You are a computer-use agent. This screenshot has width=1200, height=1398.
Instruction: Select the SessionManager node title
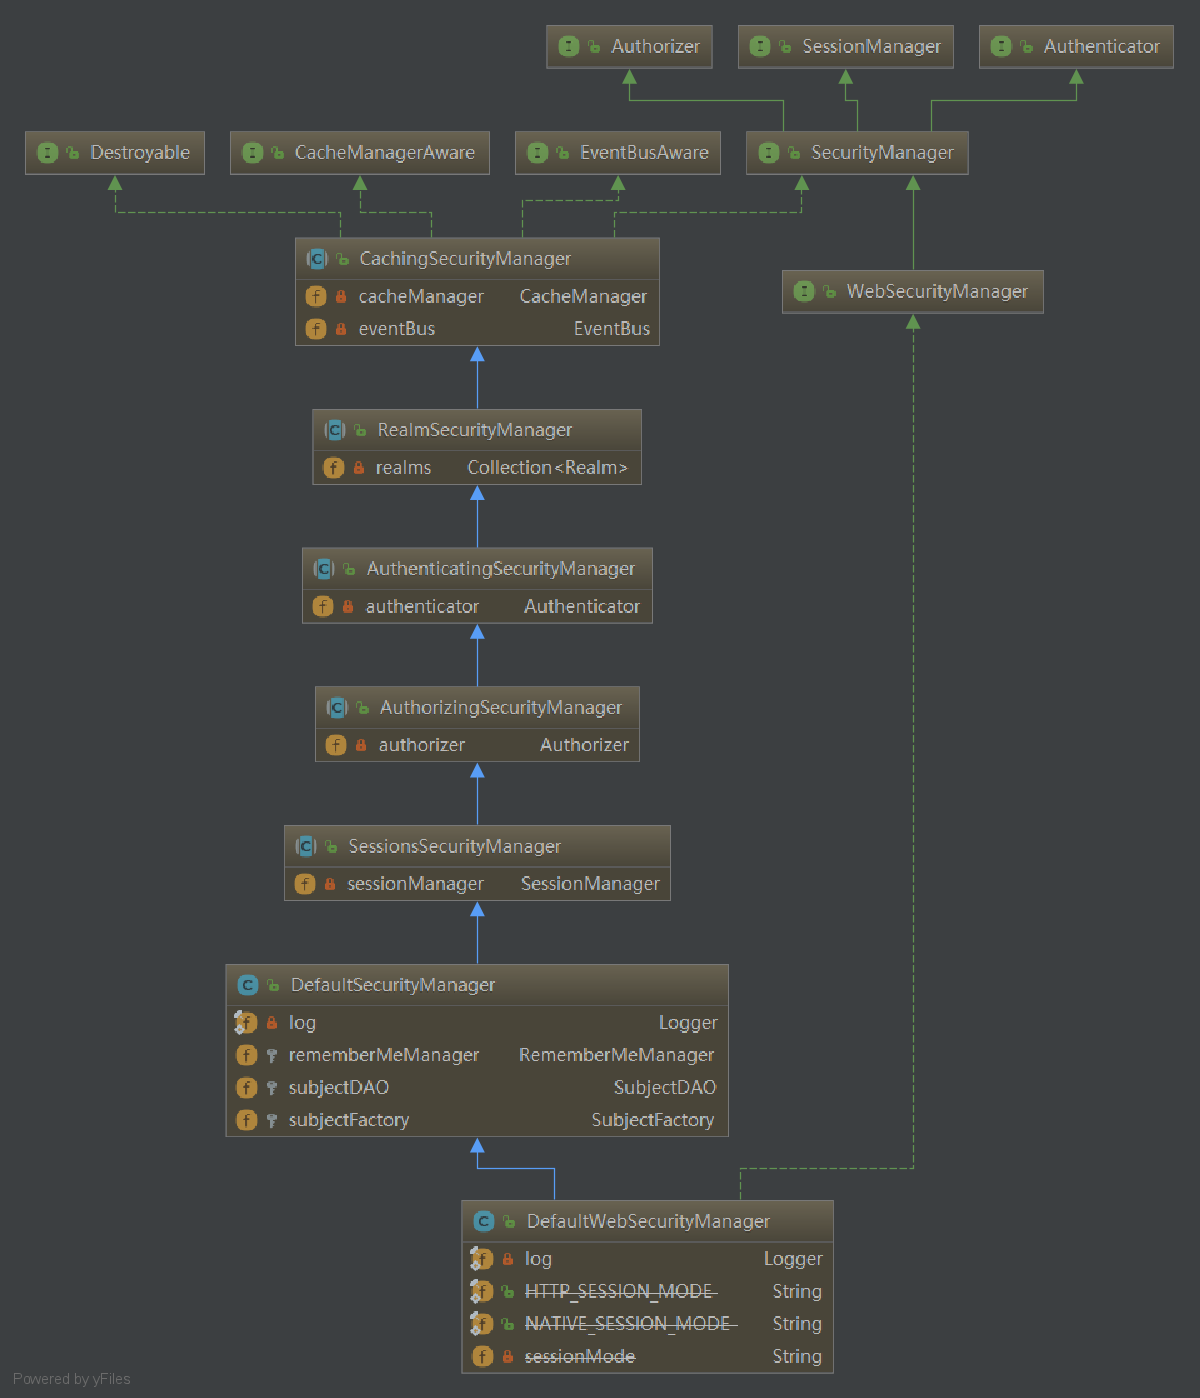(871, 46)
